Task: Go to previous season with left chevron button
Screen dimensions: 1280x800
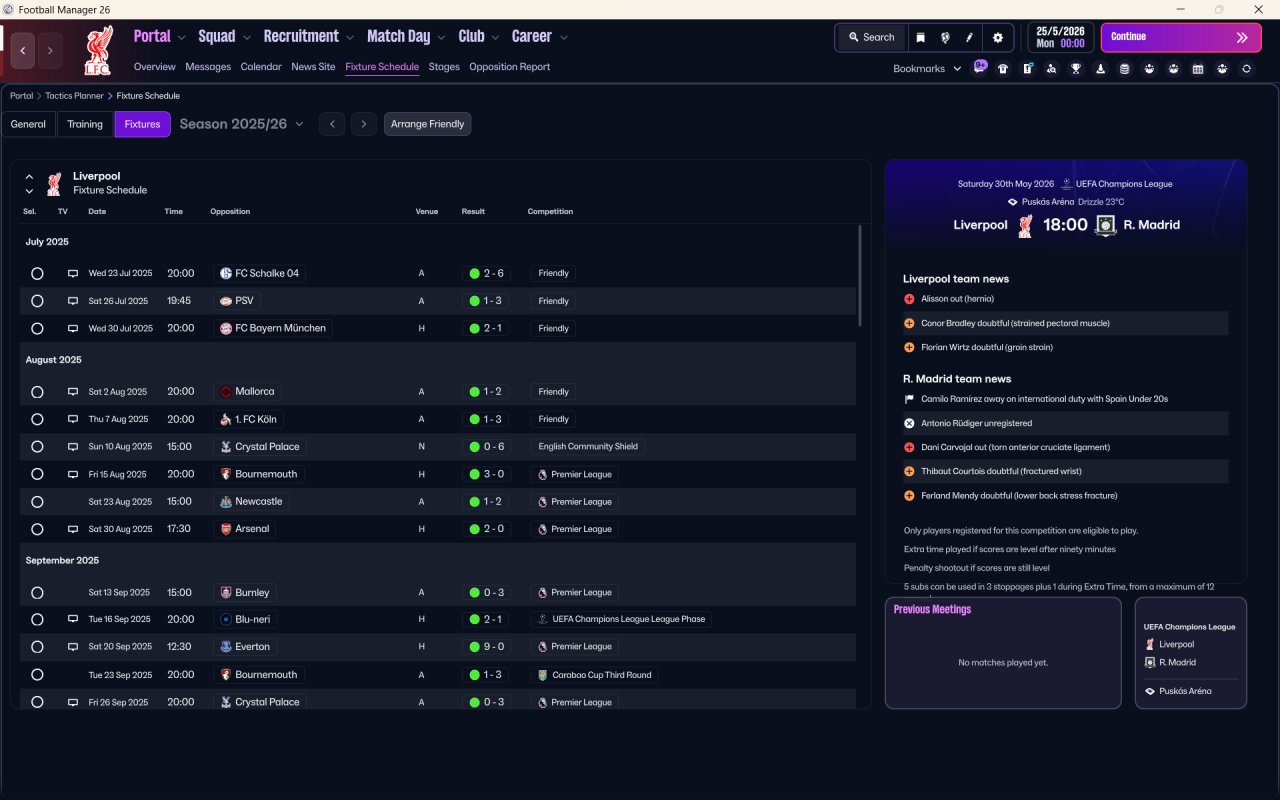Action: tap(332, 124)
